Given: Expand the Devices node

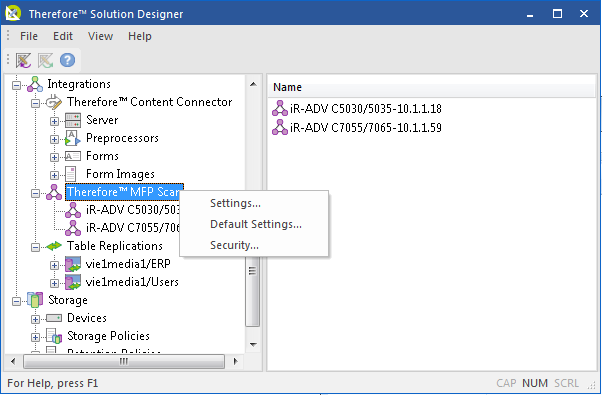Looking at the screenshot, I should pos(35,319).
